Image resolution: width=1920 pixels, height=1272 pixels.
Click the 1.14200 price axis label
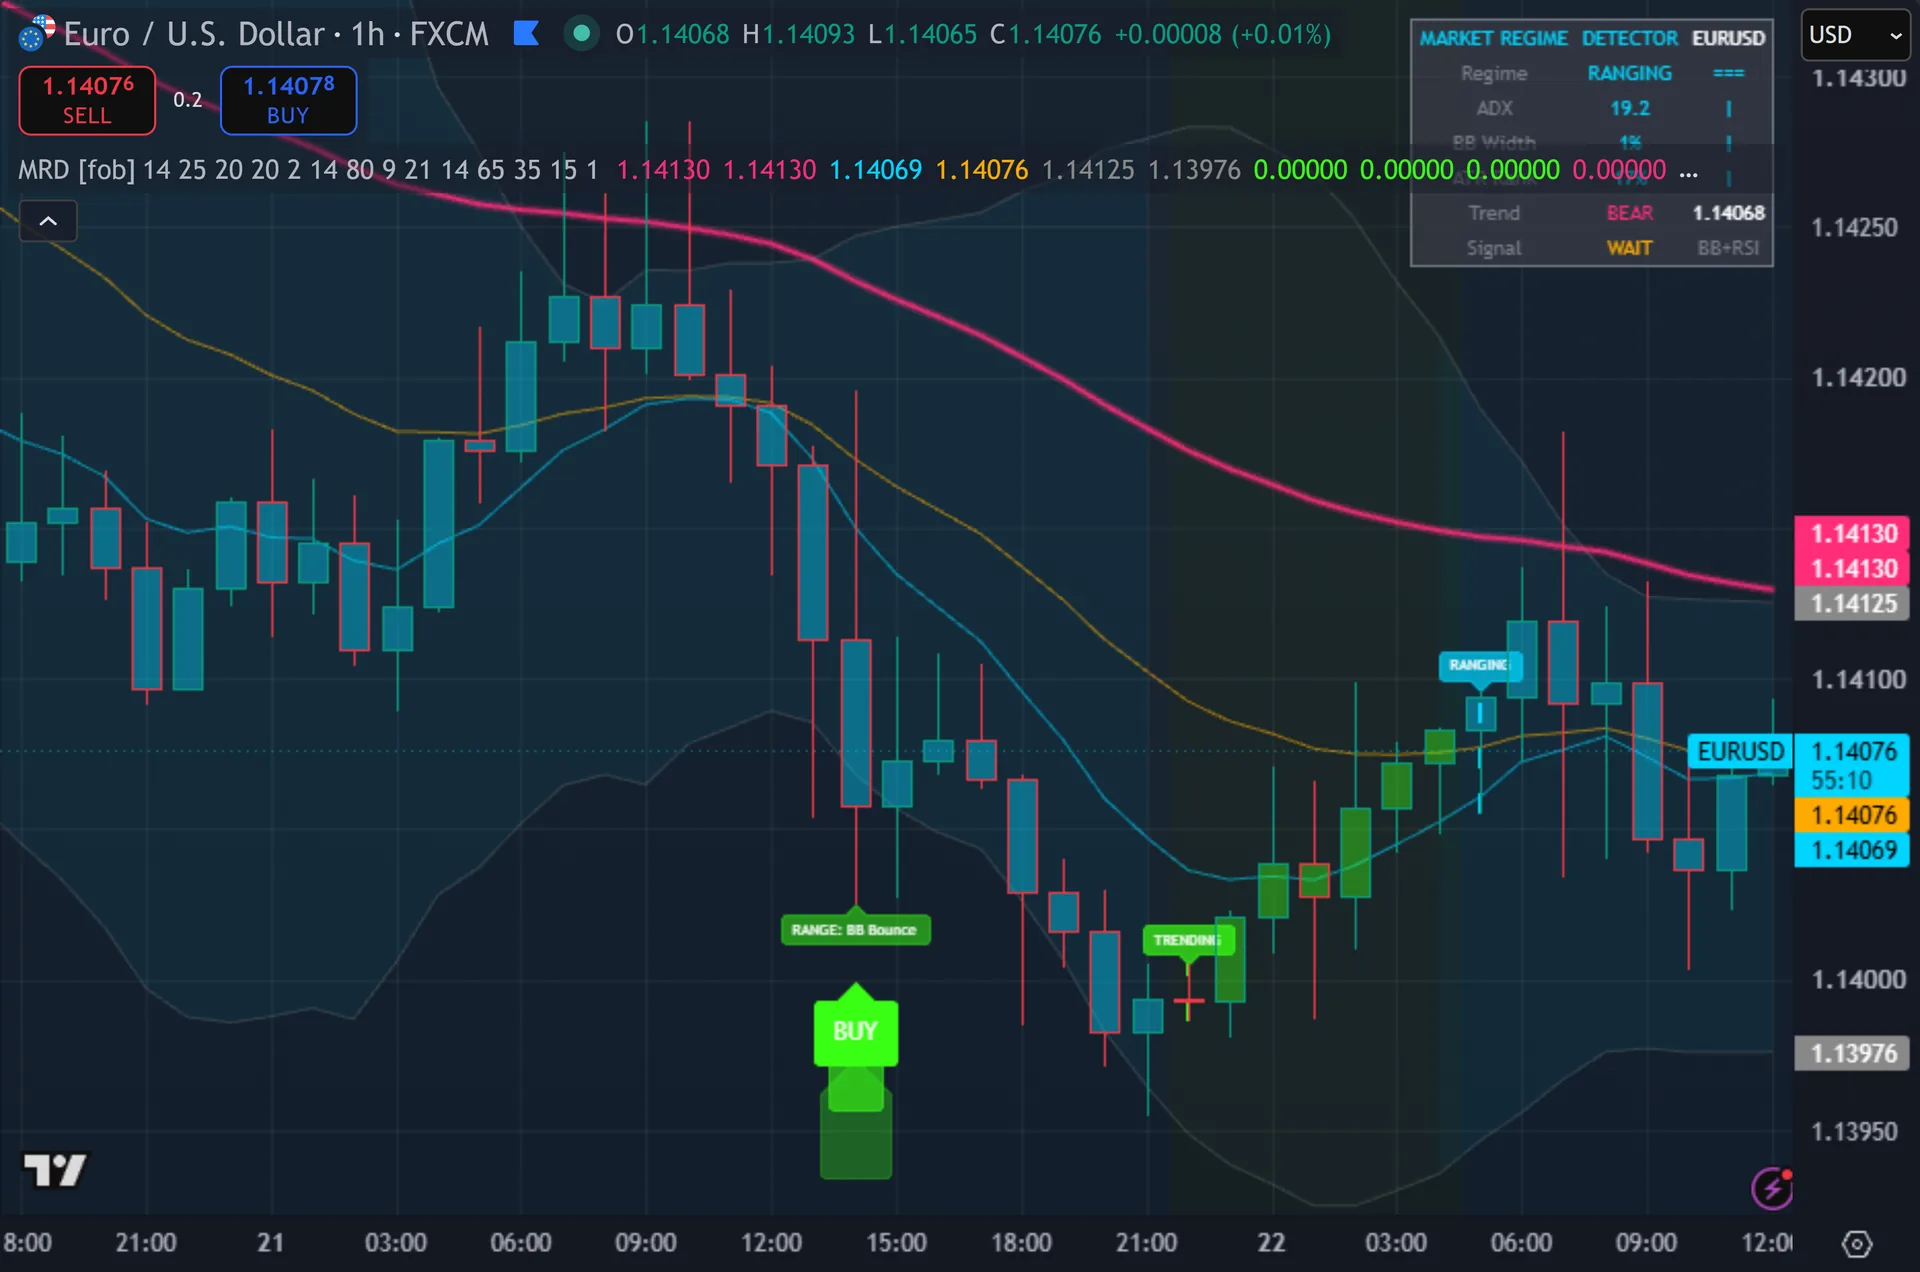(1858, 378)
